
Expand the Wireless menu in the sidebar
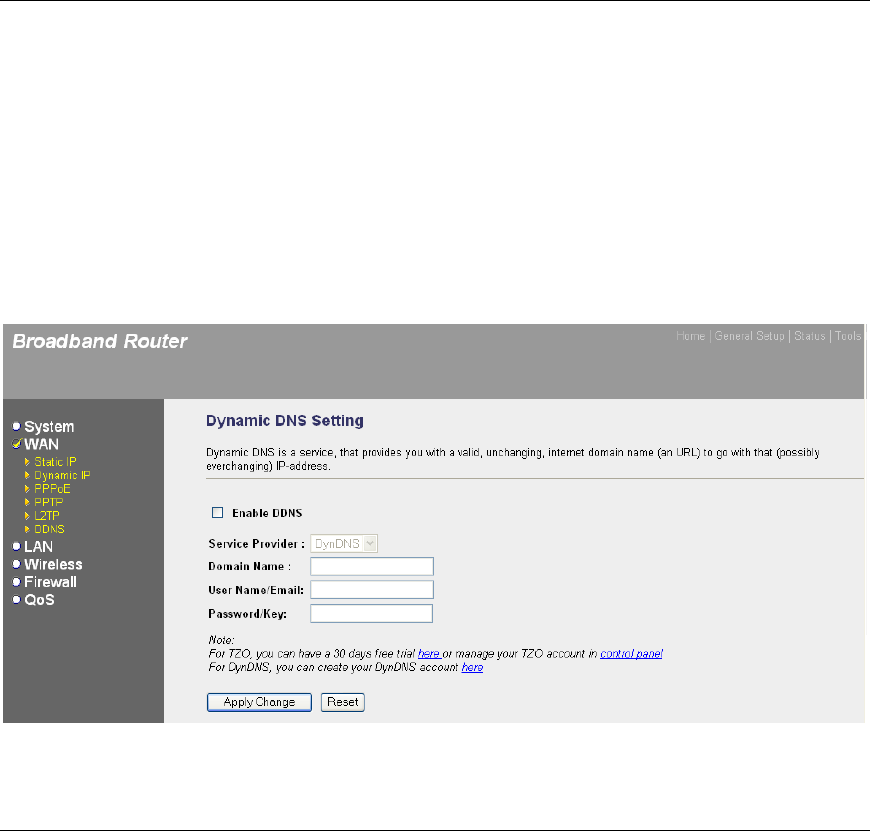(53, 564)
